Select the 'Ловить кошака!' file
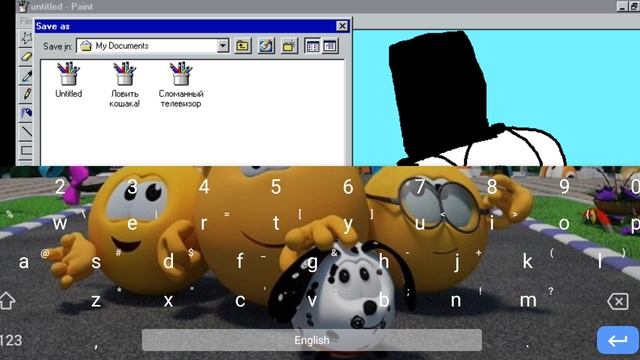 124,85
